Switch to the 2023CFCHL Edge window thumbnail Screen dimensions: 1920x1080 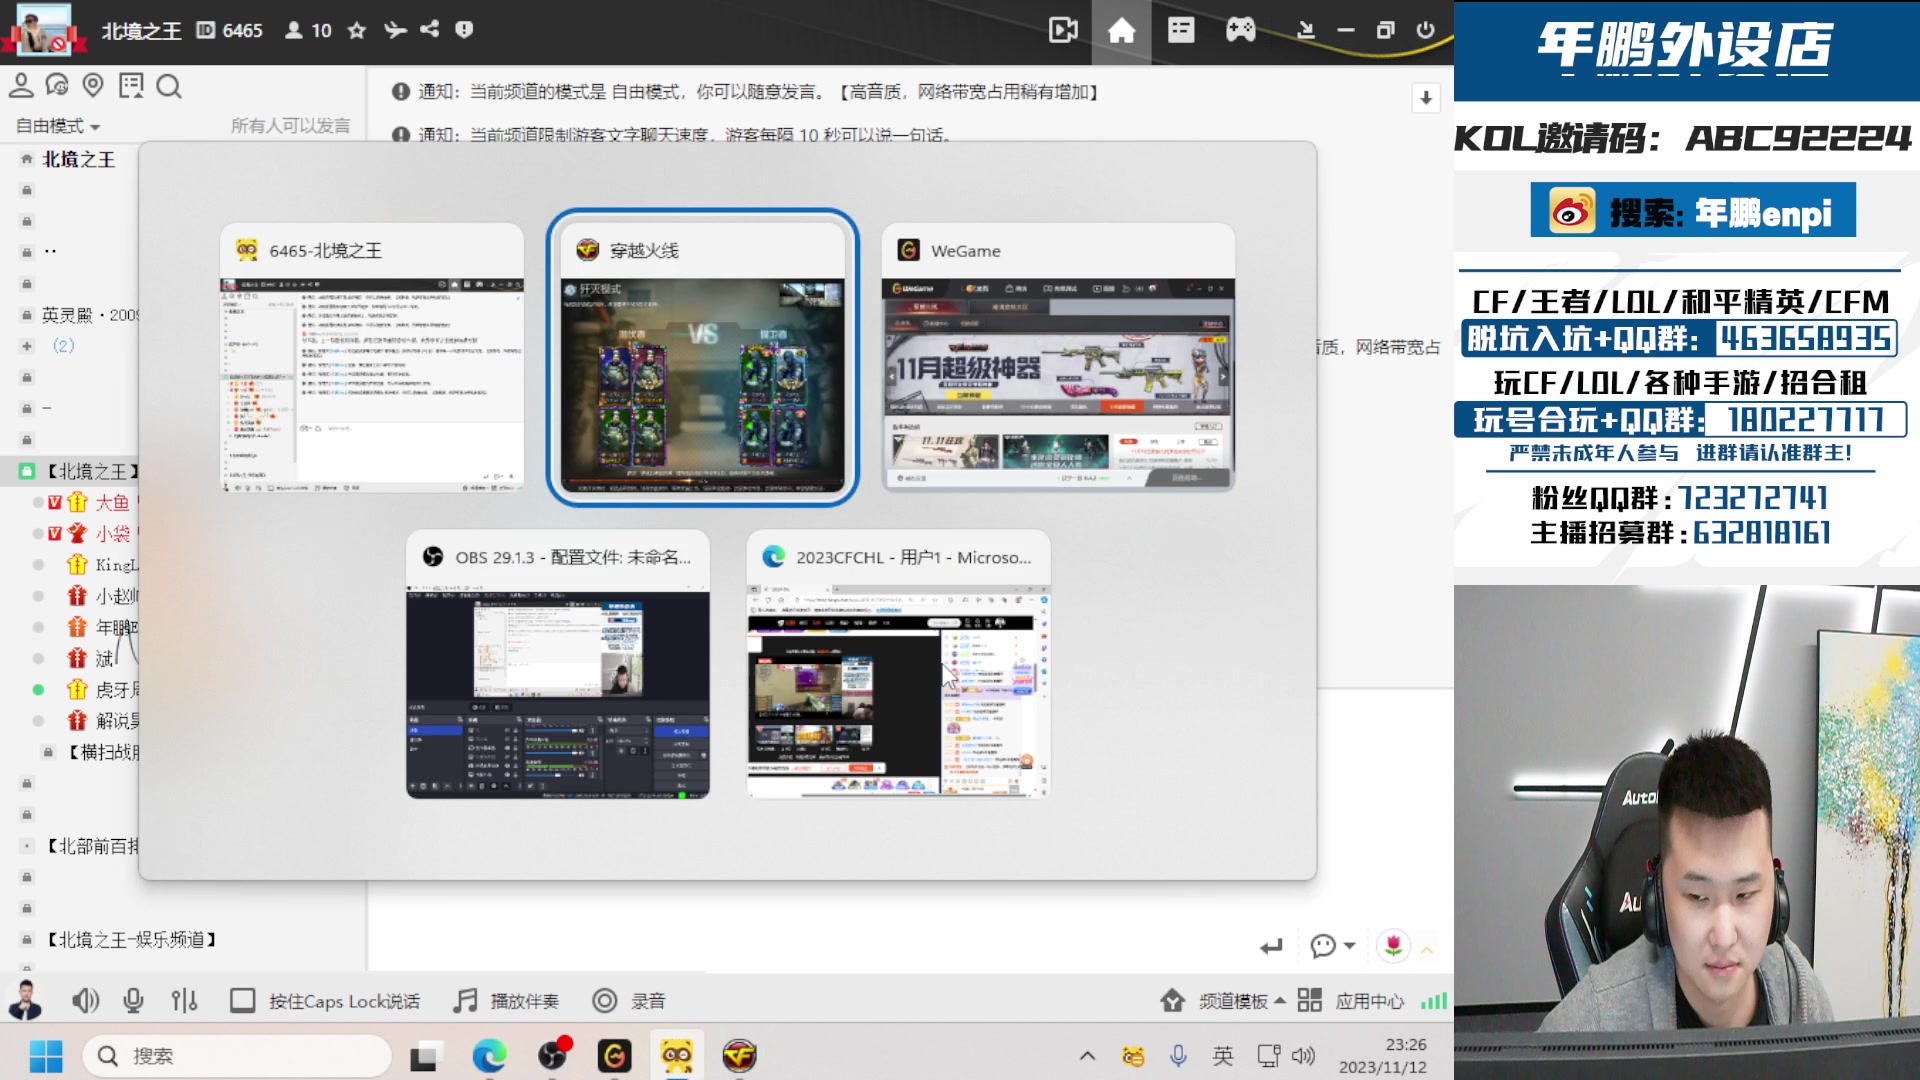[x=899, y=664]
